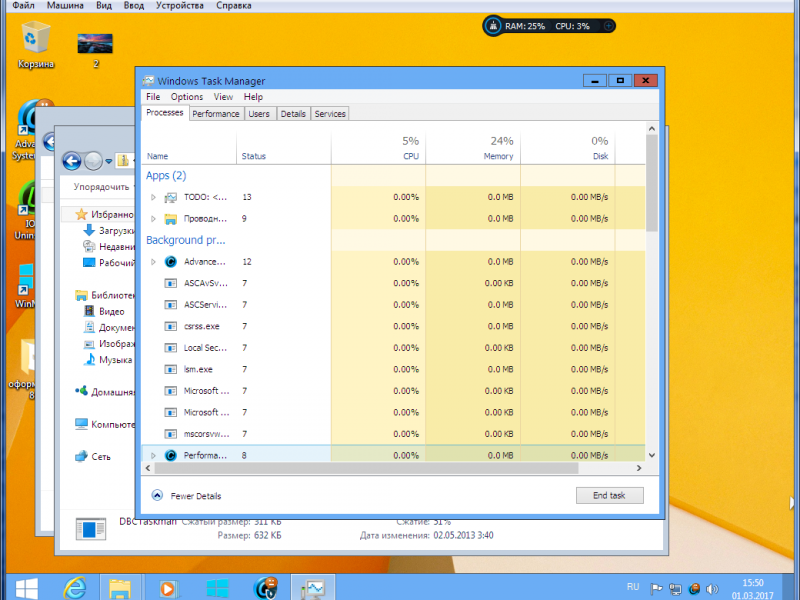This screenshot has height=600, width=800.
Task: Switch to the Services tab
Action: pos(330,114)
